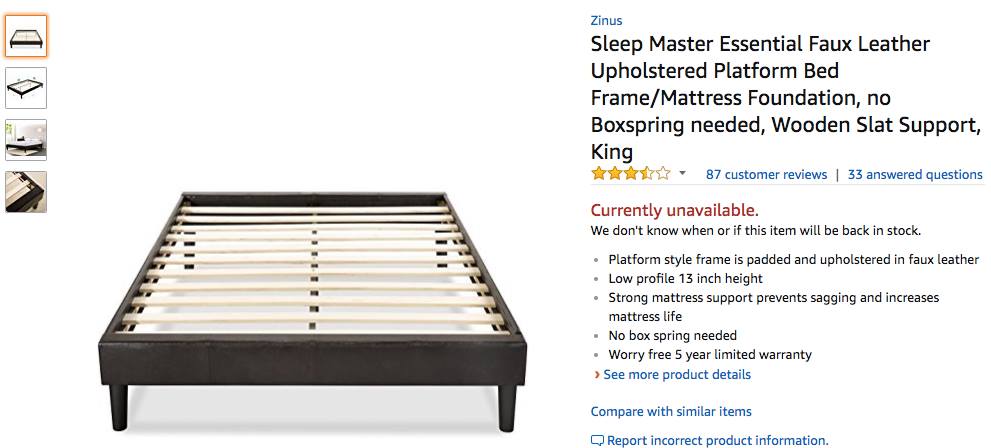Open the 87 customer reviews link
This screenshot has width=991, height=448.
click(x=766, y=174)
